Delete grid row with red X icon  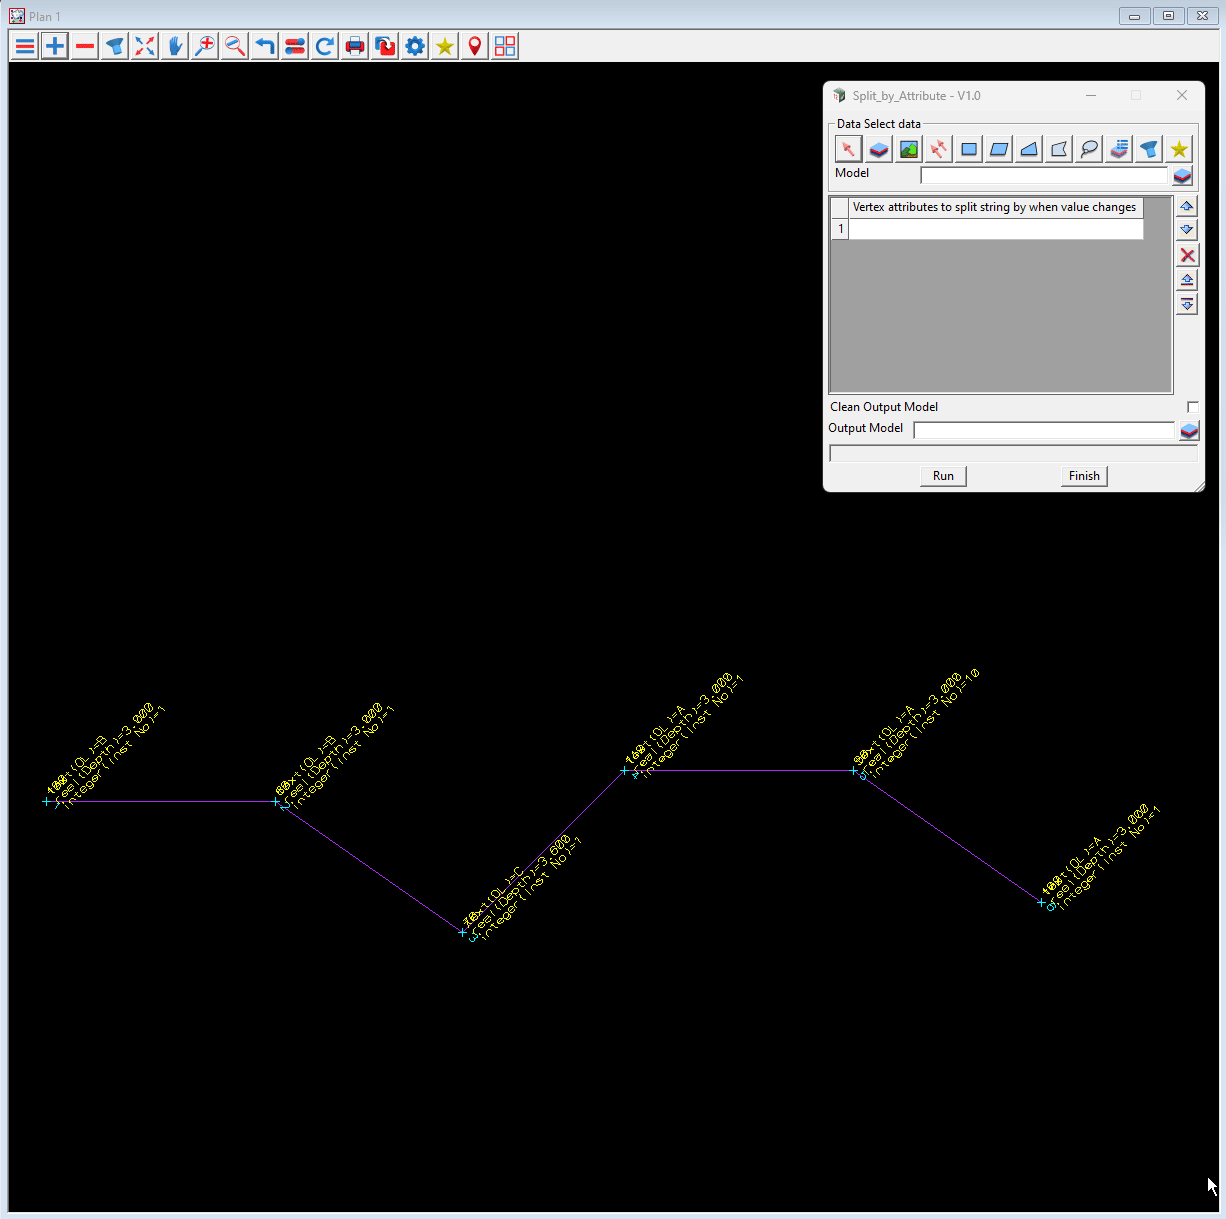[1187, 255]
